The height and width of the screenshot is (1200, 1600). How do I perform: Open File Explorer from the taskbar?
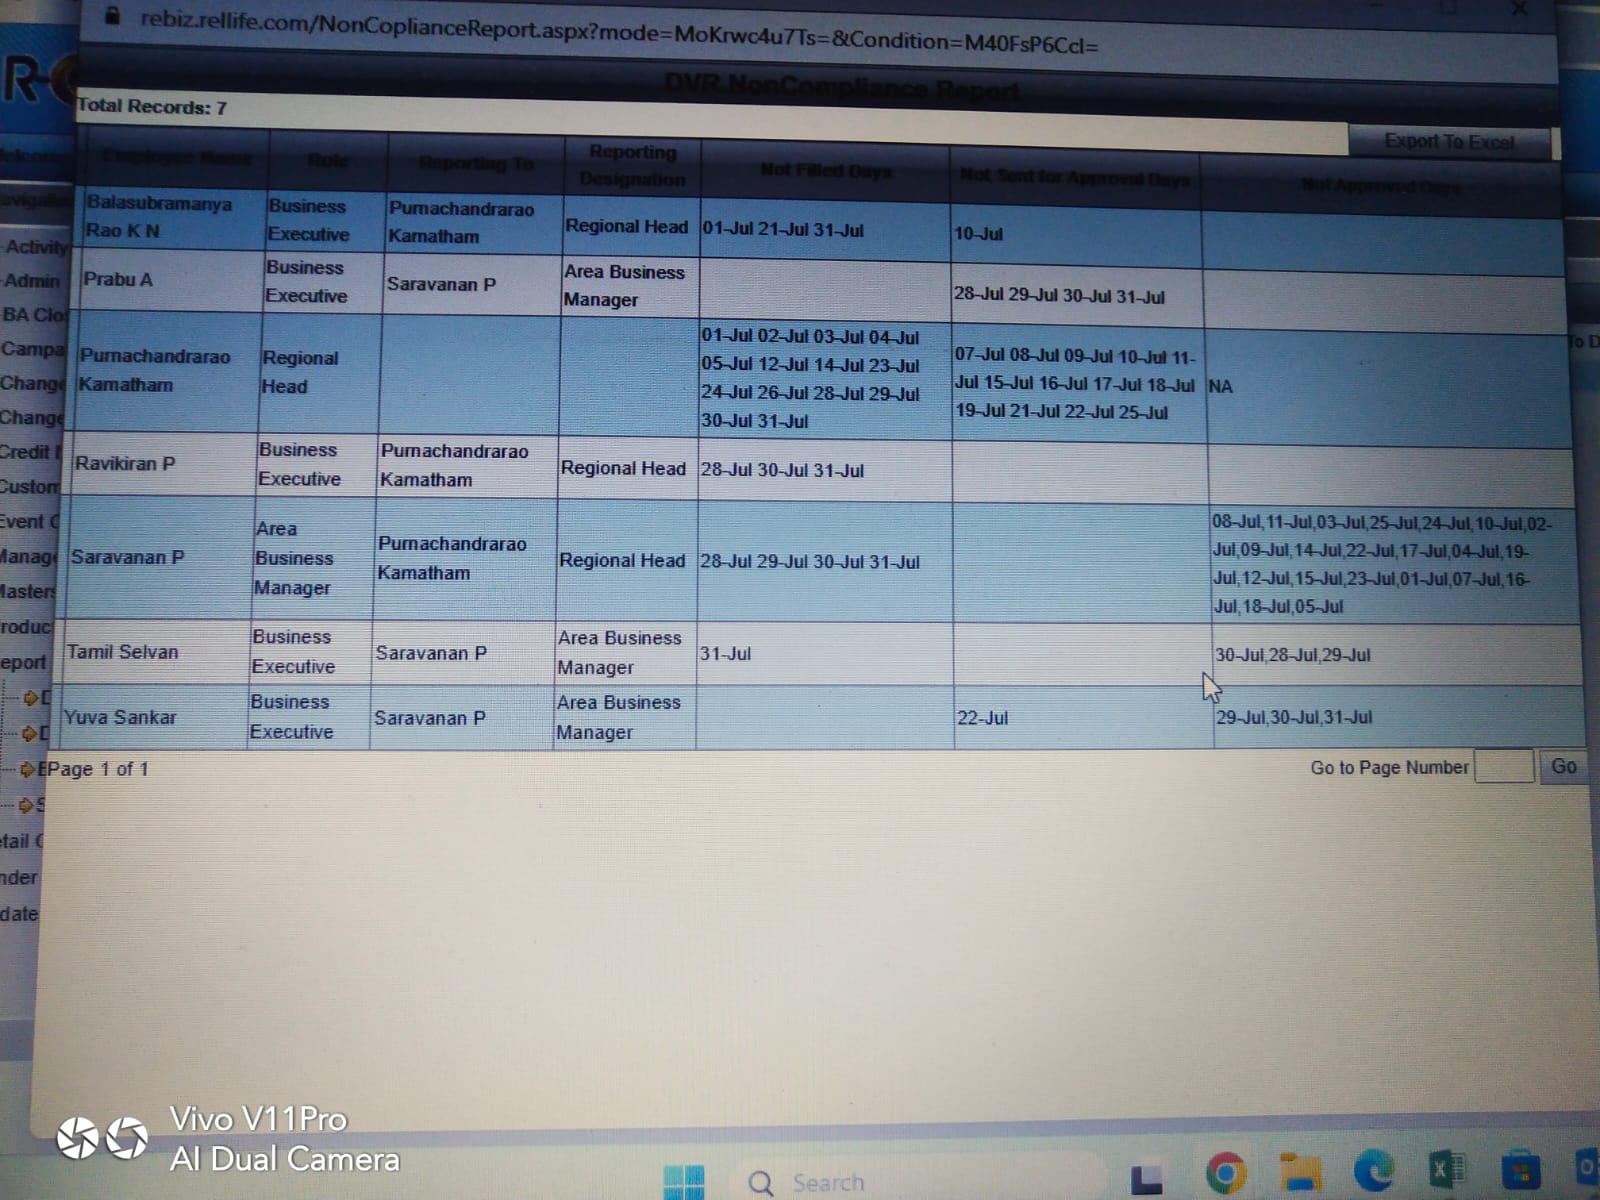click(1300, 1172)
